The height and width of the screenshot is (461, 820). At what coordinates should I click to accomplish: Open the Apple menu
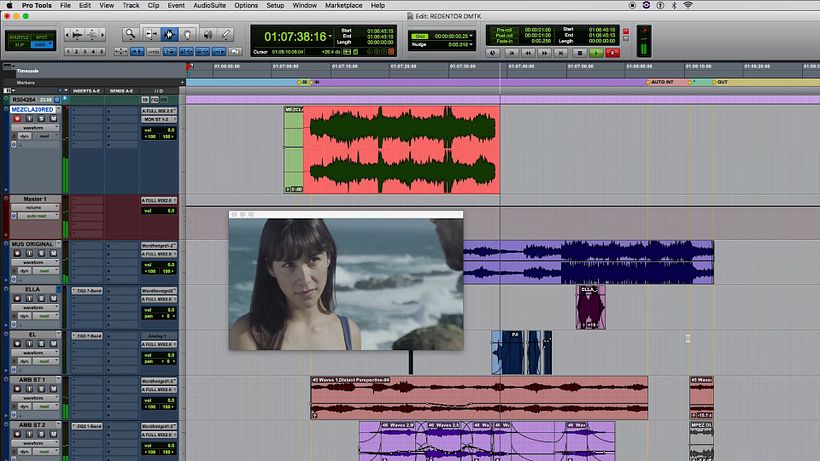pyautogui.click(x=9, y=5)
